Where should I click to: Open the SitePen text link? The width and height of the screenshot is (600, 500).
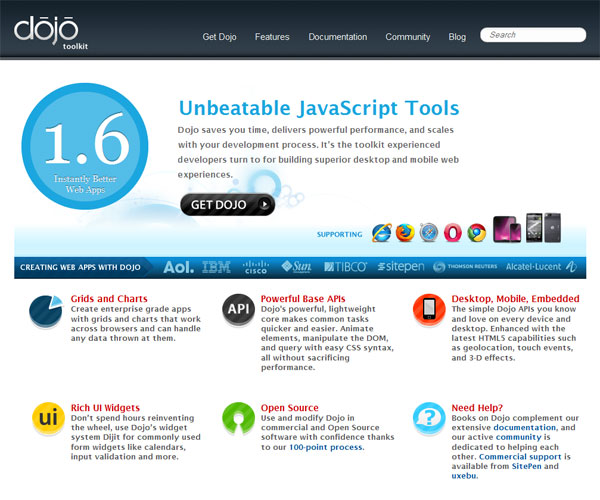(x=527, y=466)
